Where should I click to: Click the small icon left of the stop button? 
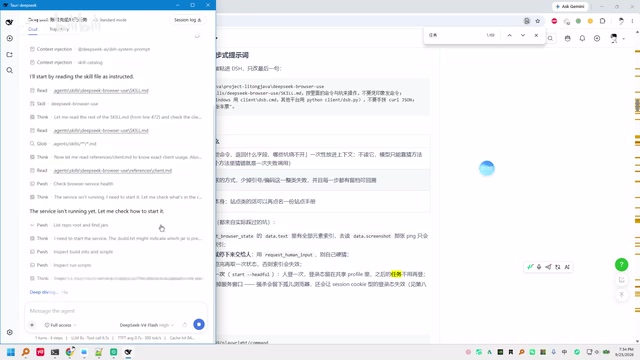tap(184, 325)
